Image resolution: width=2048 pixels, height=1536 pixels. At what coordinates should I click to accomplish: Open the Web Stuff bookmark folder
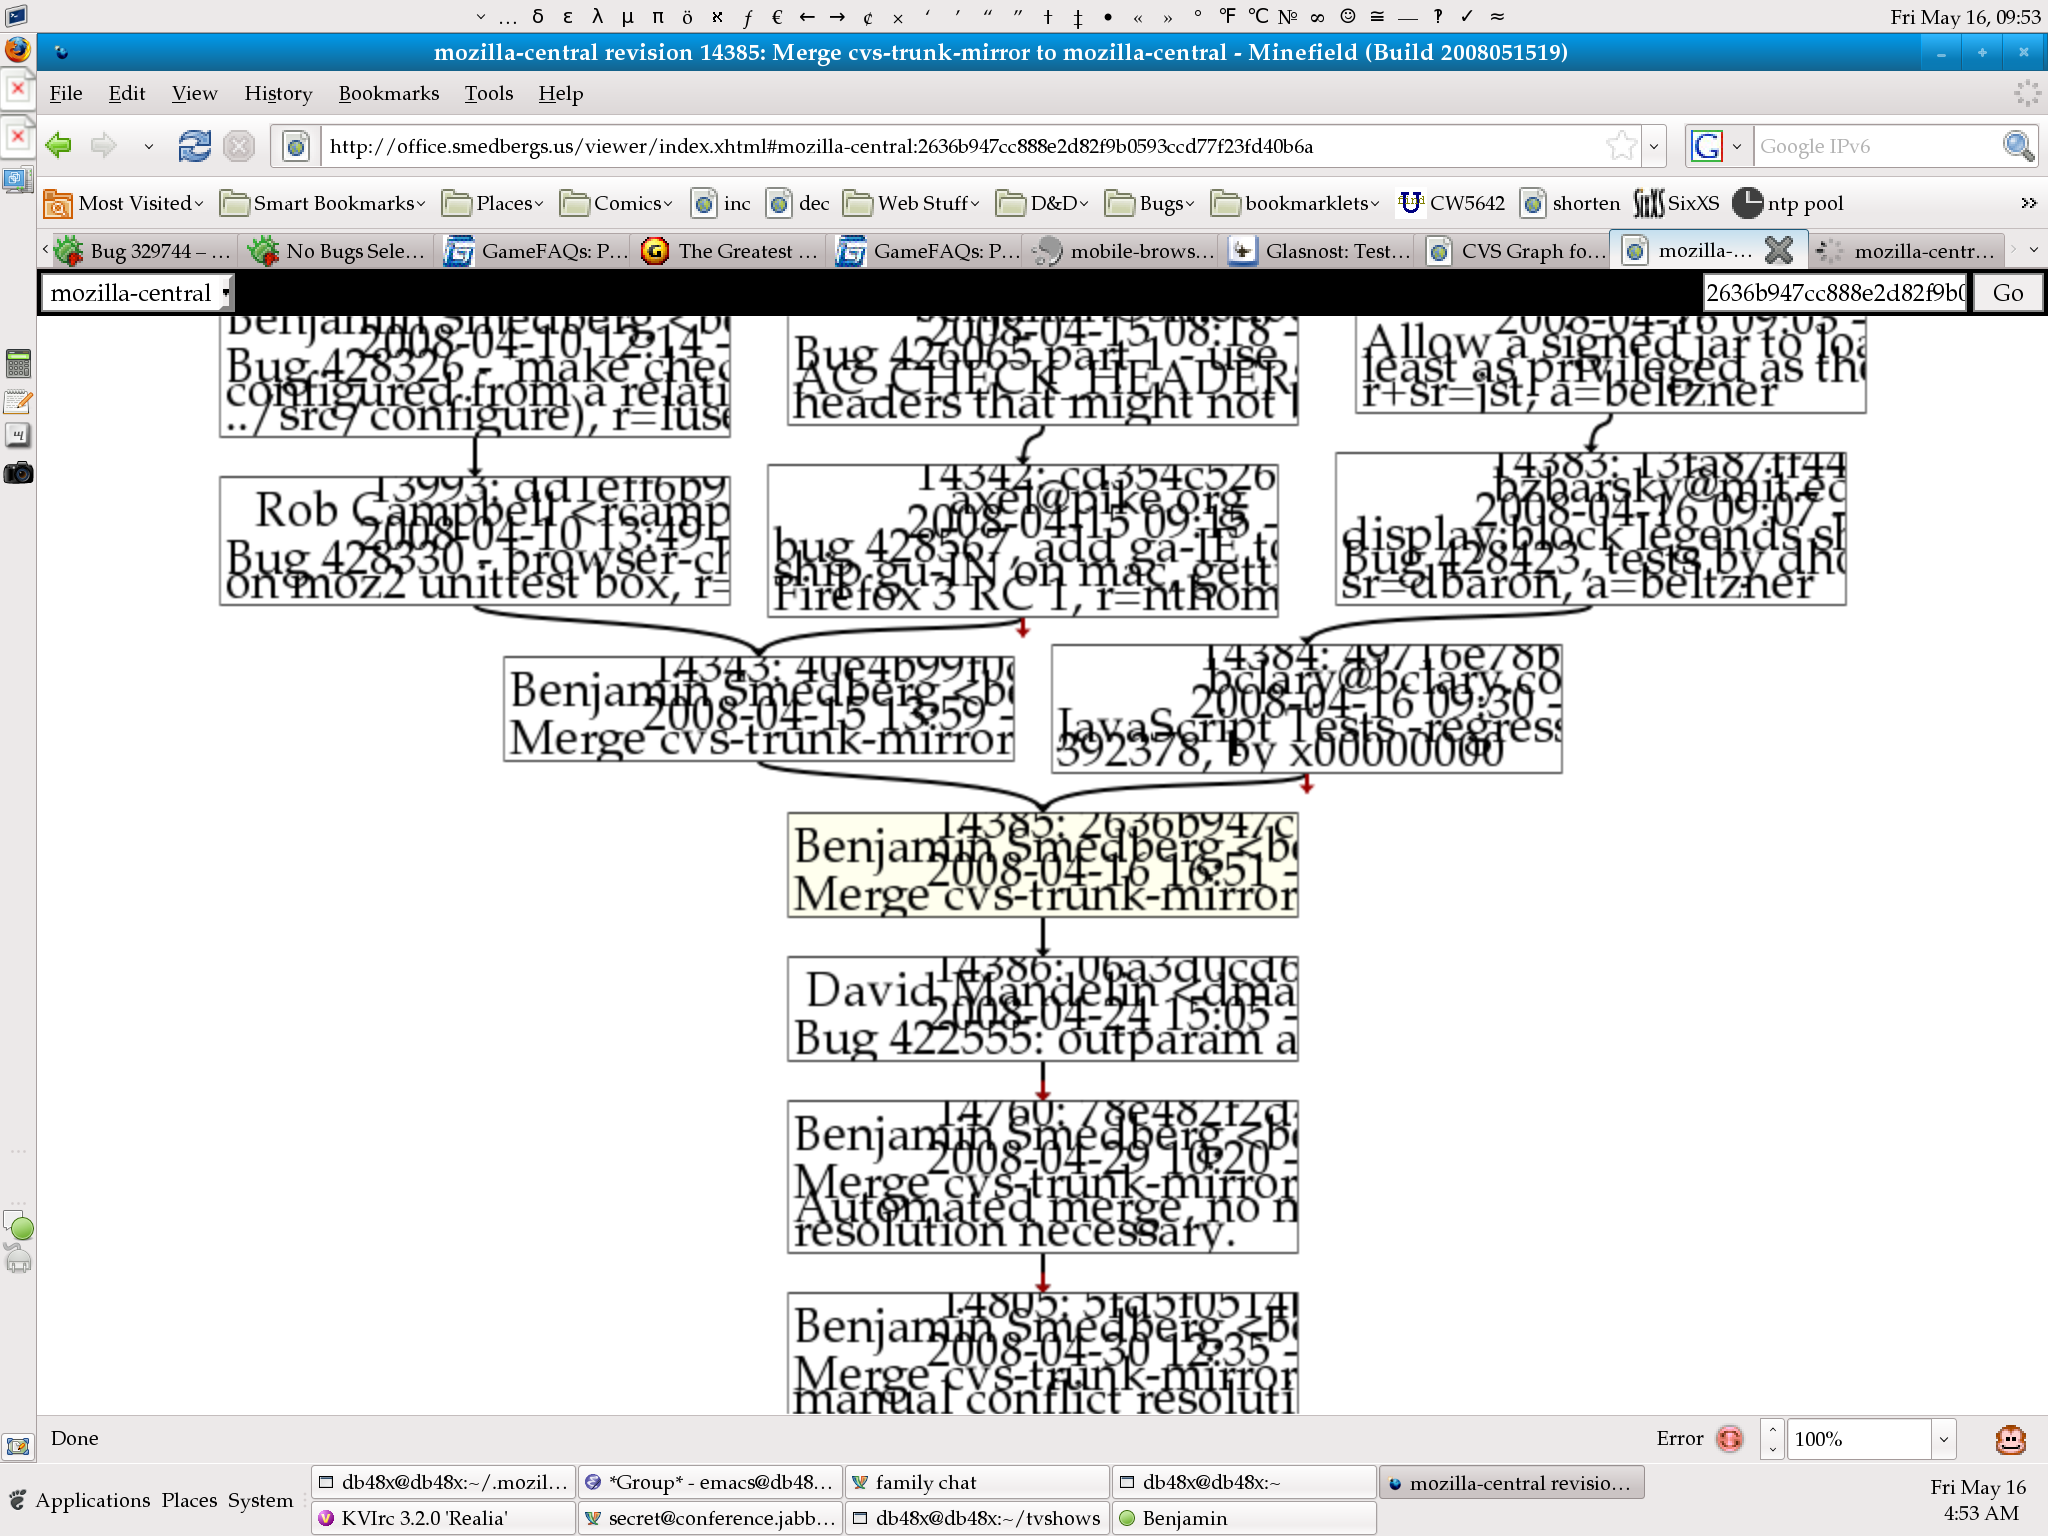point(912,203)
